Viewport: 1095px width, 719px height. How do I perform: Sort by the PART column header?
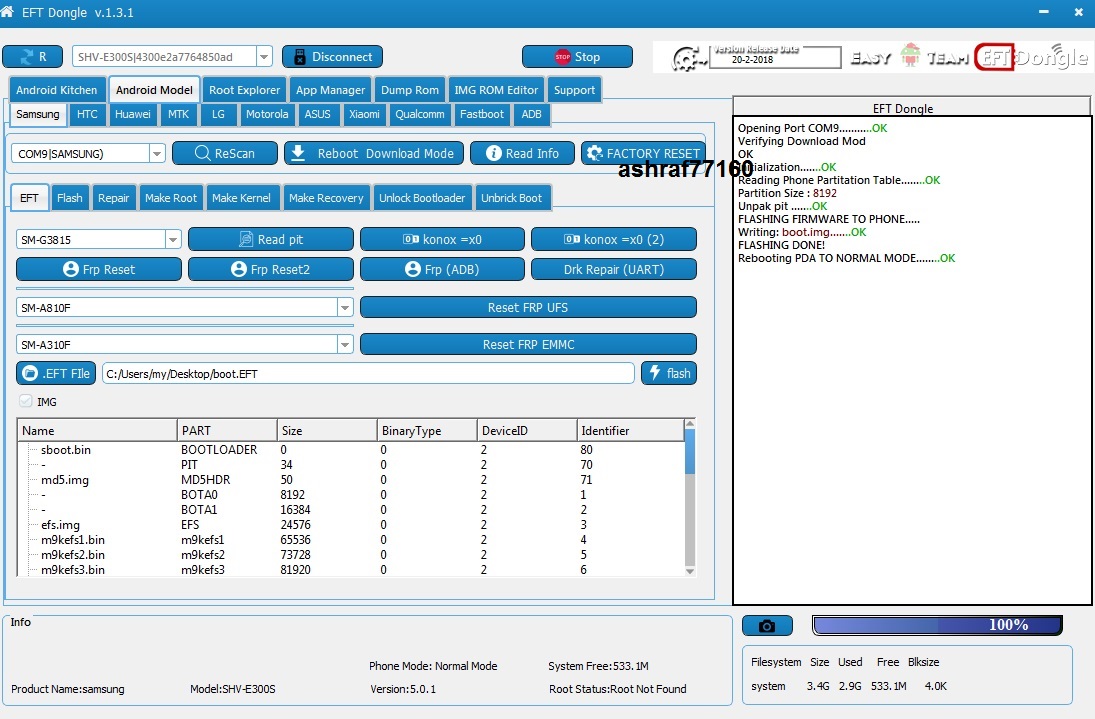click(x=227, y=431)
